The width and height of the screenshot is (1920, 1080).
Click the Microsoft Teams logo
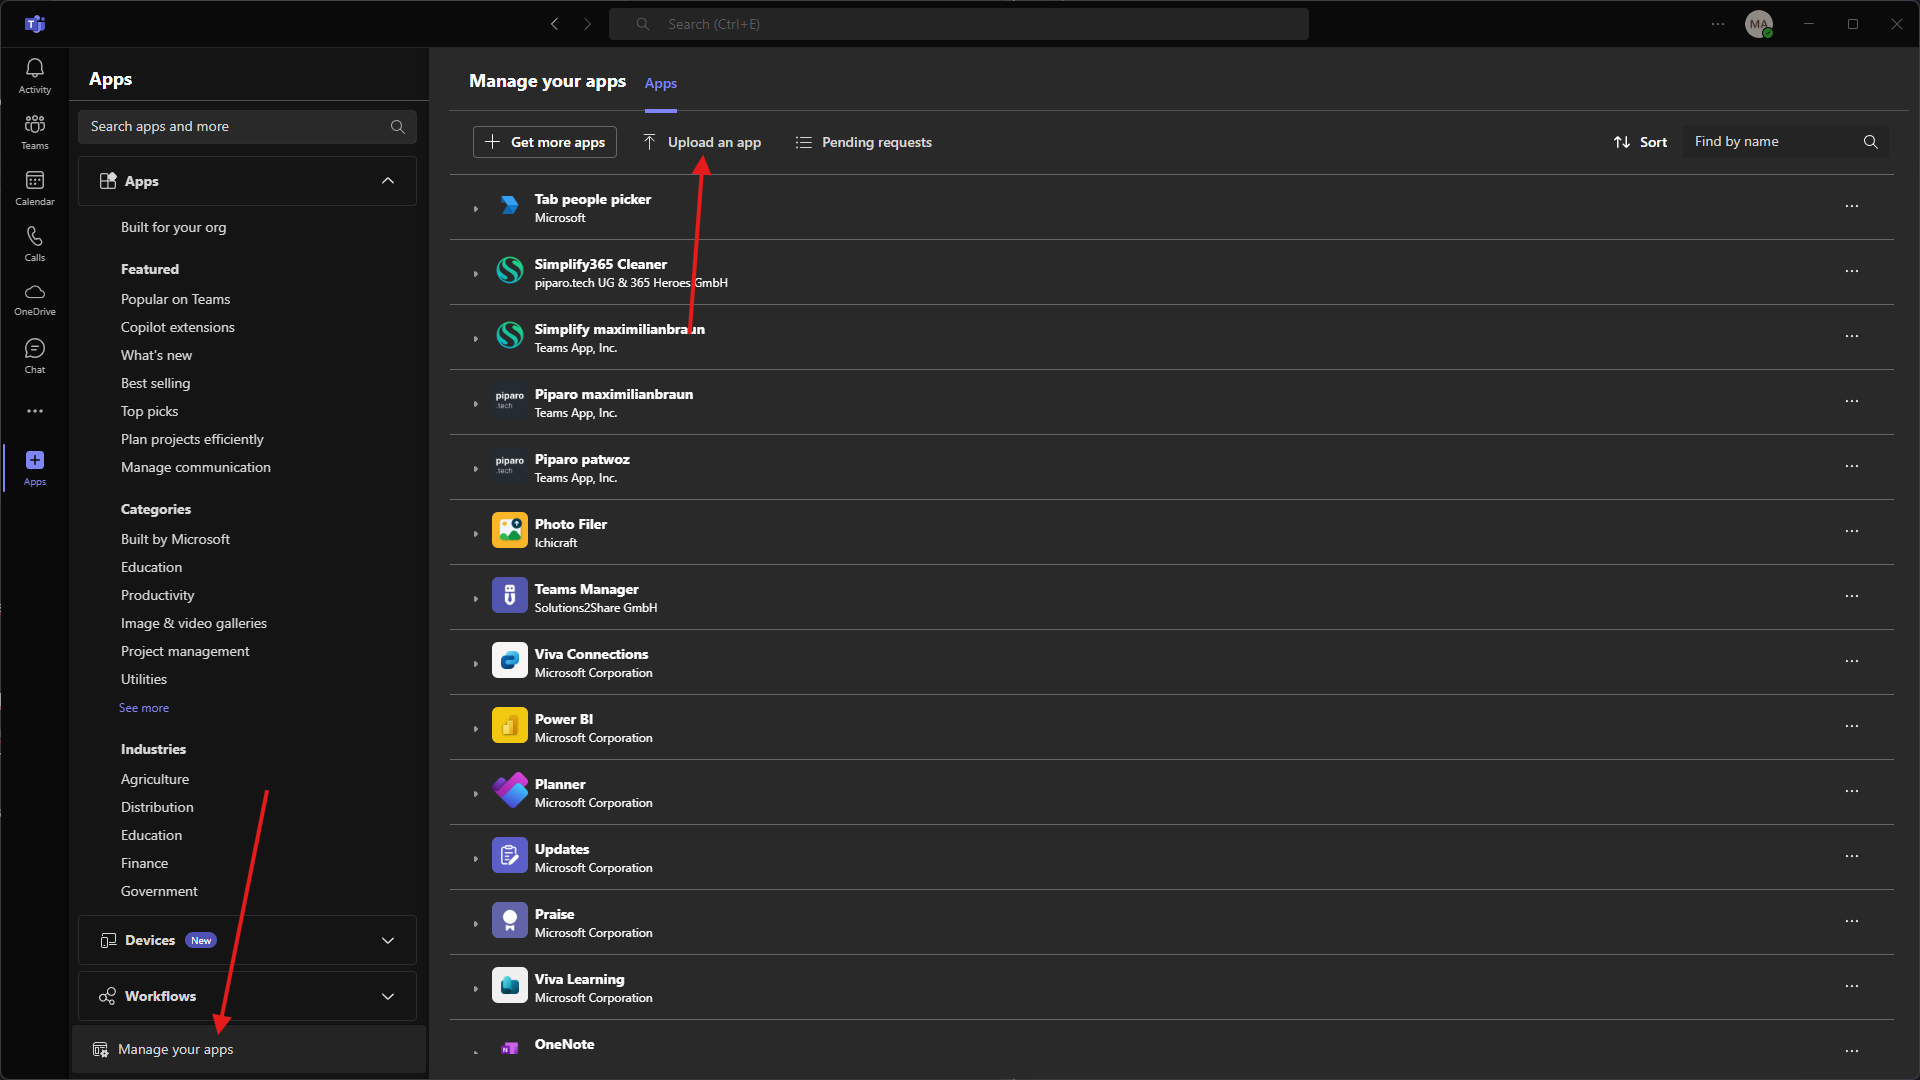tap(35, 24)
